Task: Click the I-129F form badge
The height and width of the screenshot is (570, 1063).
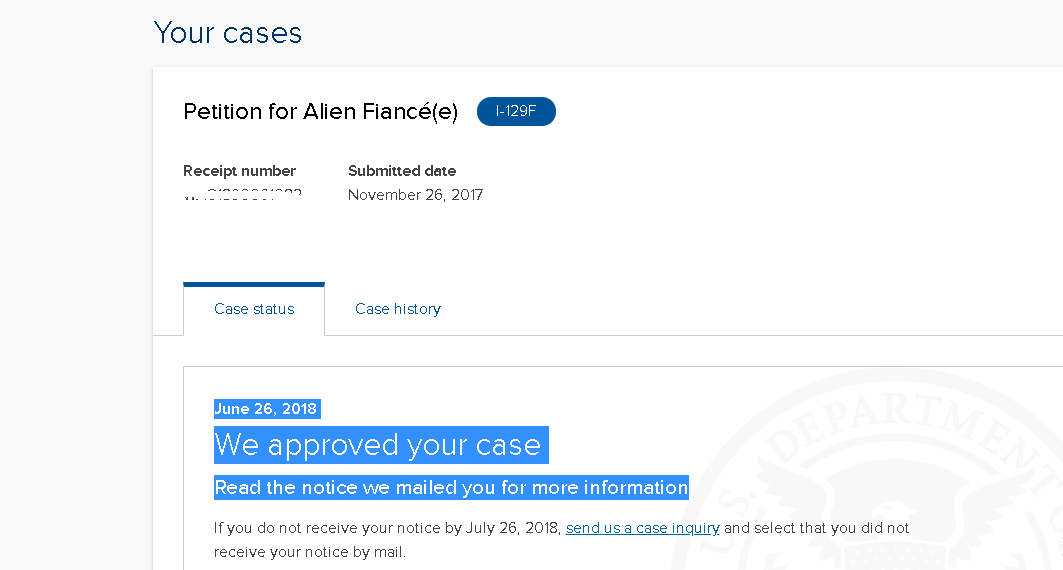Action: point(516,111)
